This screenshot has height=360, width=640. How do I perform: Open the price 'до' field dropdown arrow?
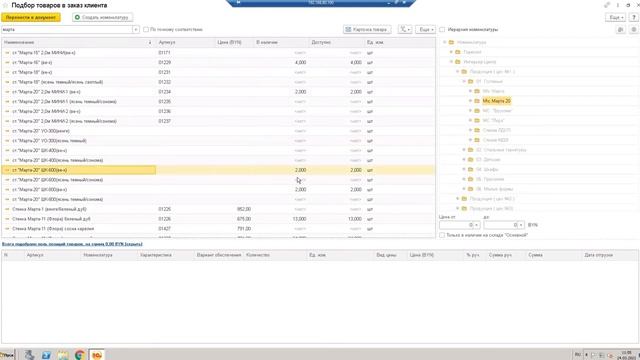(x=521, y=225)
